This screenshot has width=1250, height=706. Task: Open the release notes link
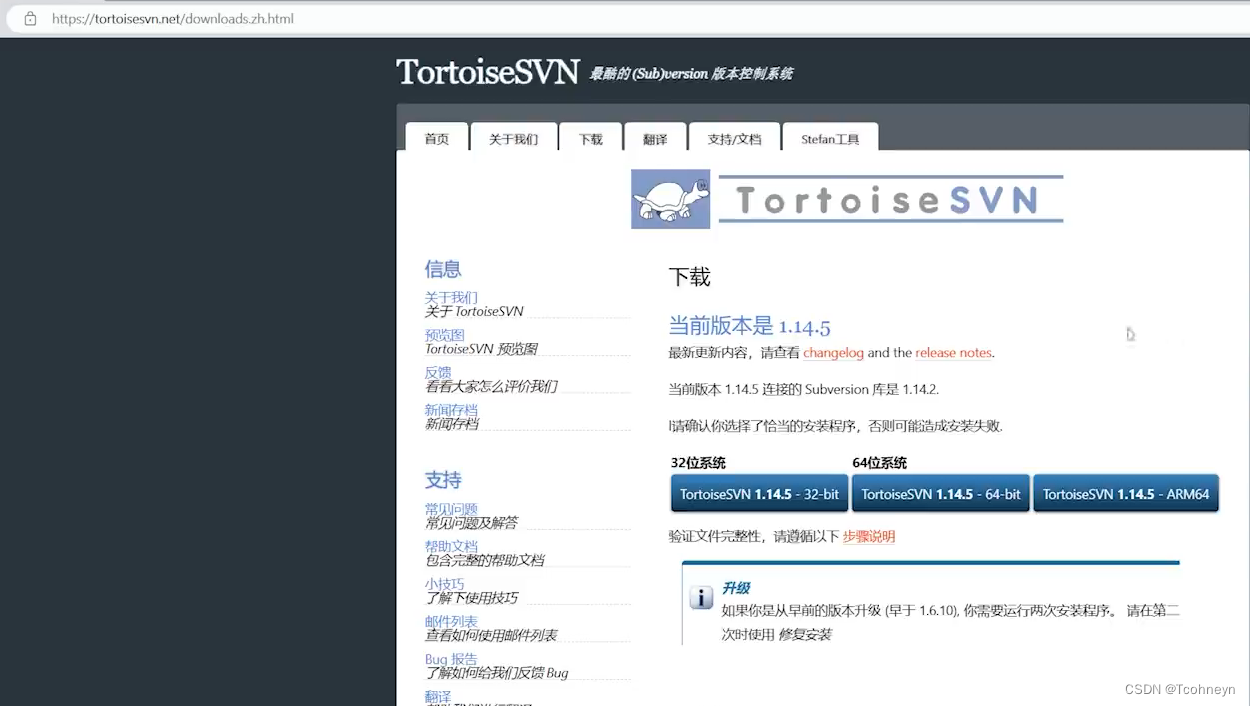953,353
